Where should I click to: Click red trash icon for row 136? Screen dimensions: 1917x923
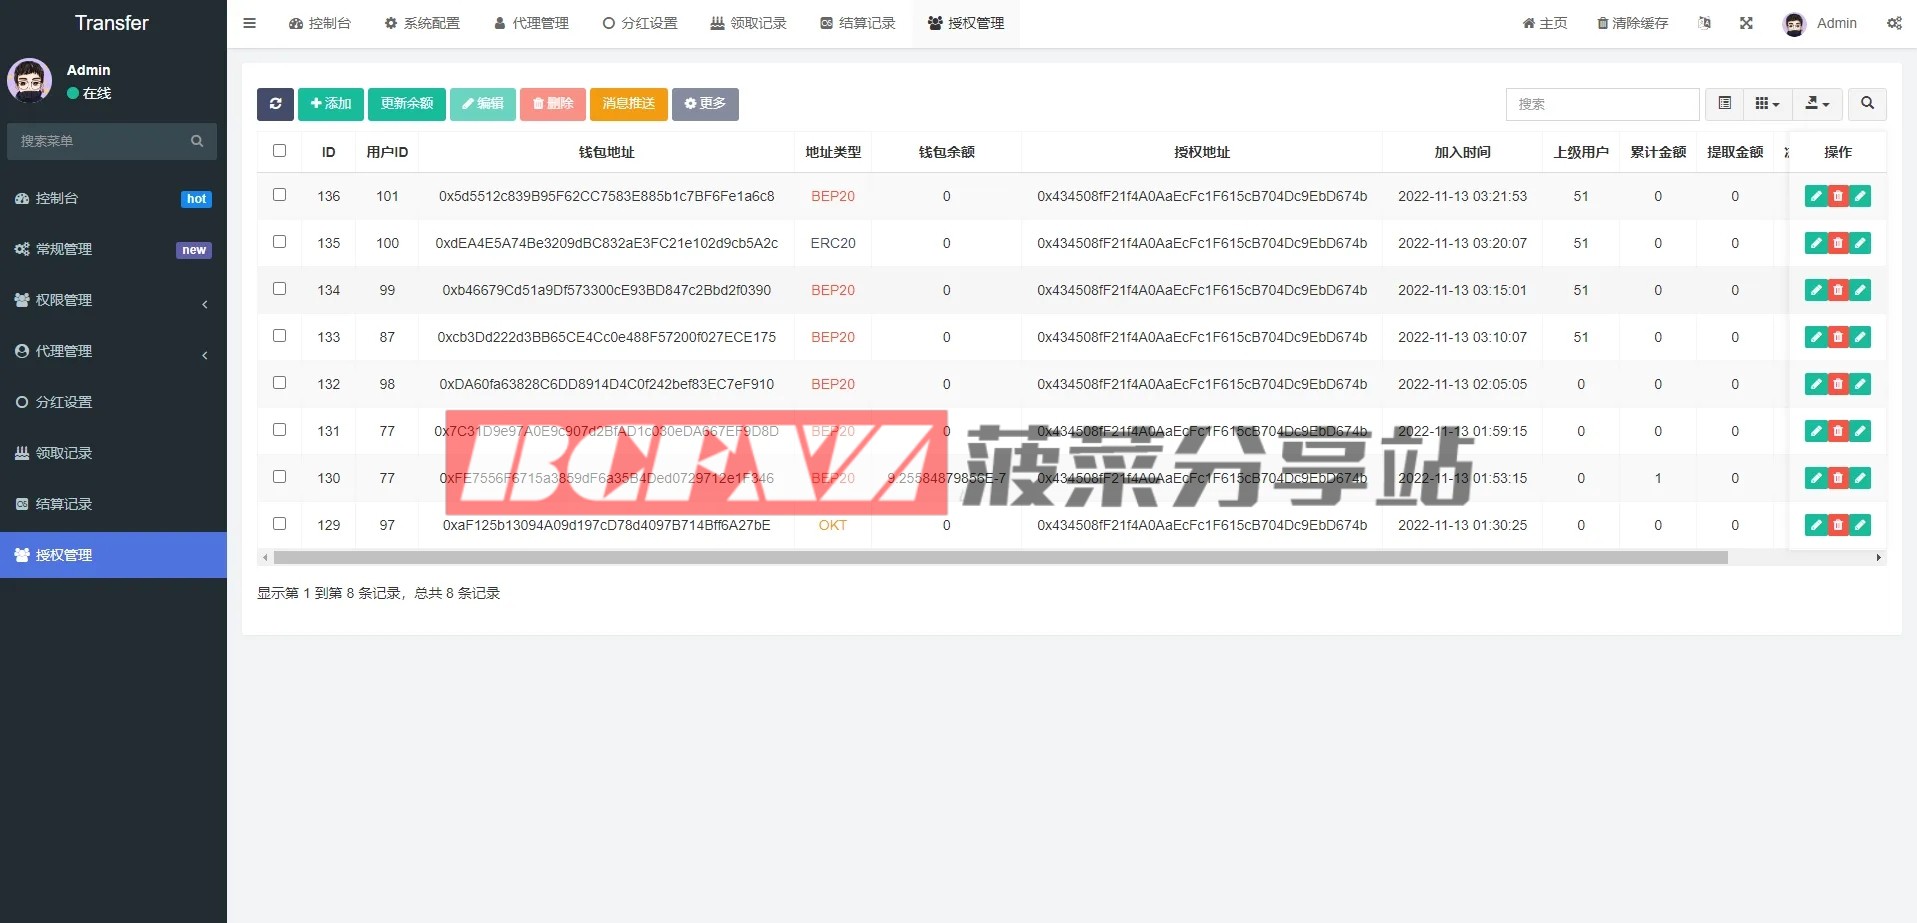1837,197
